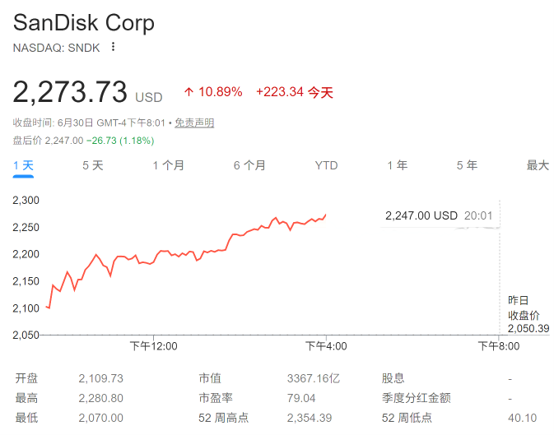Click the SanDisk Corp title
The height and width of the screenshot is (435, 554).
point(84,23)
